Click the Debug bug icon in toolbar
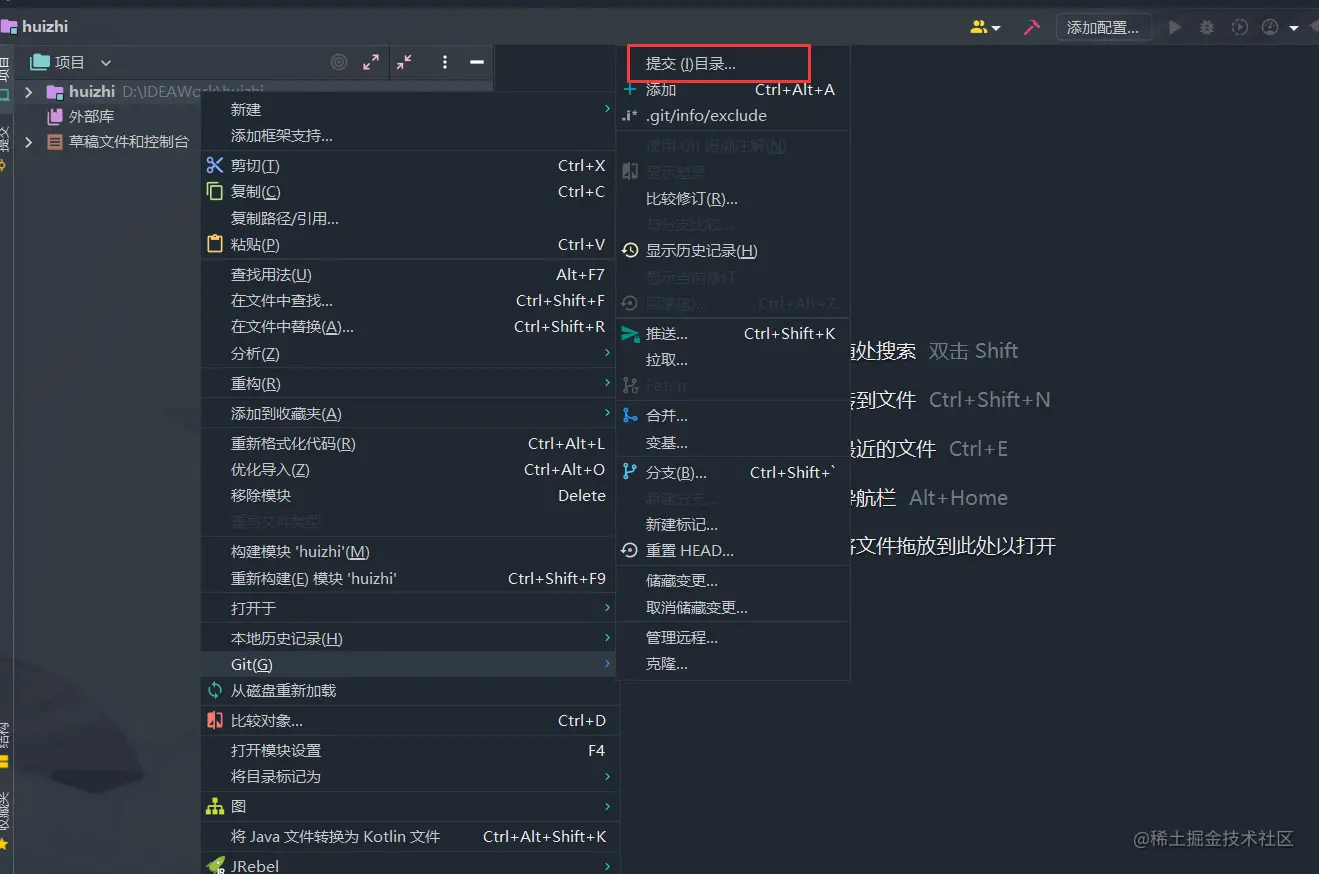The image size is (1319, 874). click(1208, 27)
